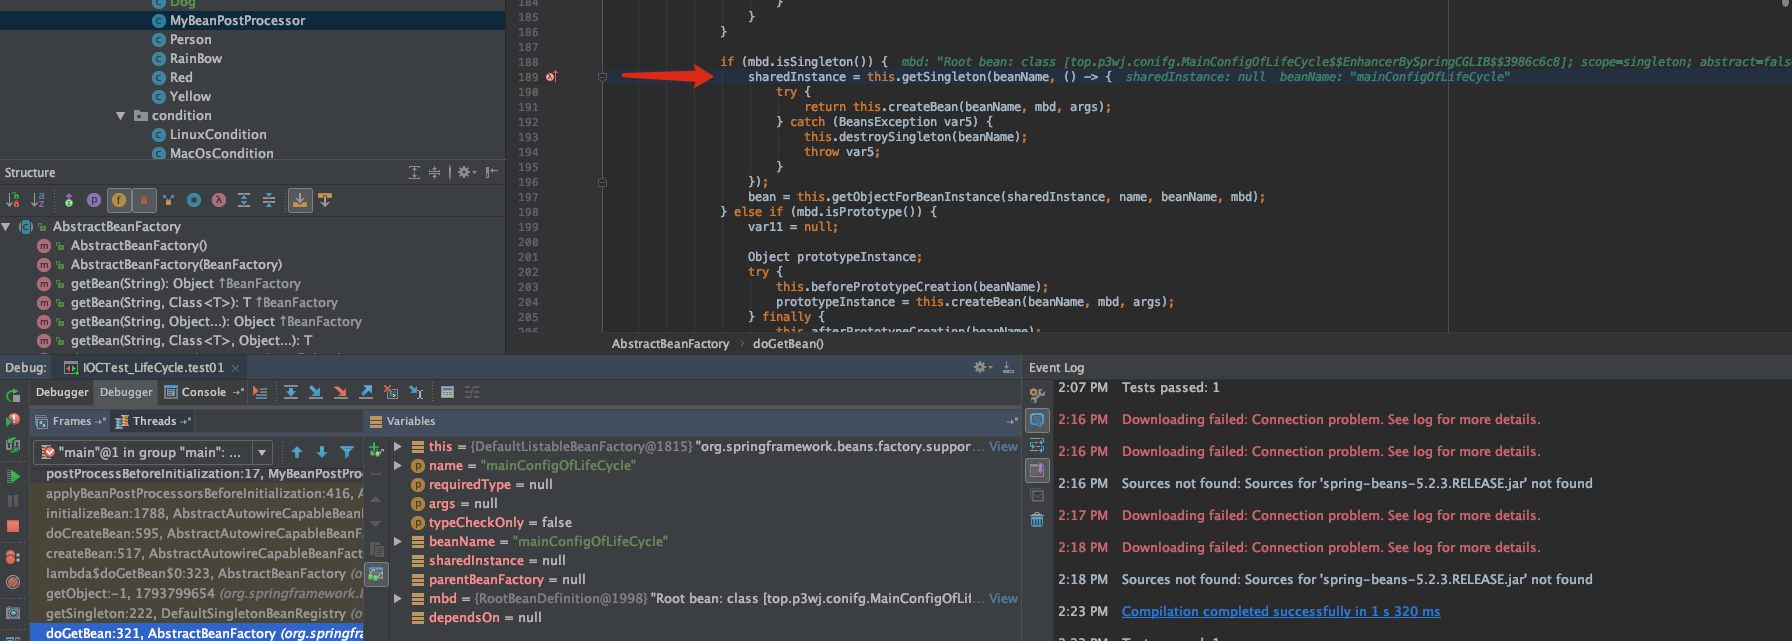Toggle Autoscroll from Source in Structure

(325, 200)
